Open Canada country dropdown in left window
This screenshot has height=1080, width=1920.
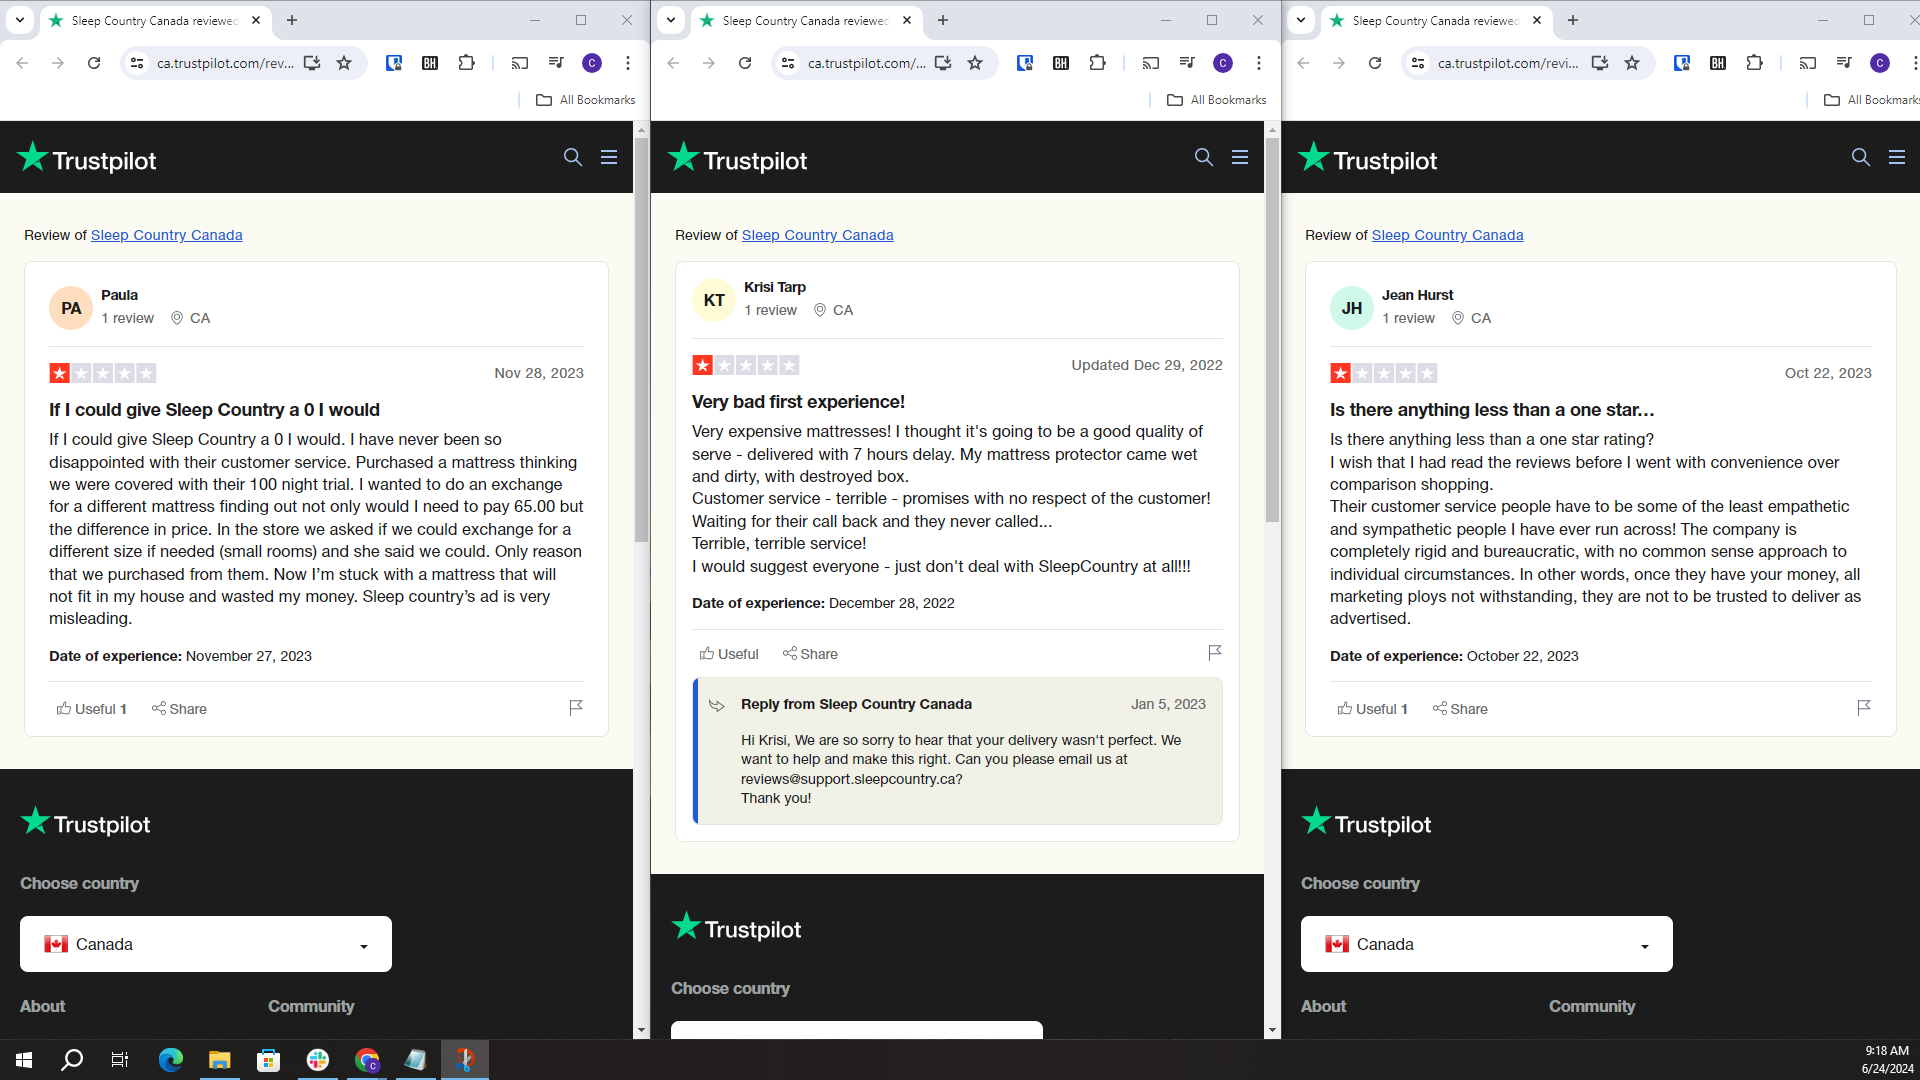(x=206, y=944)
